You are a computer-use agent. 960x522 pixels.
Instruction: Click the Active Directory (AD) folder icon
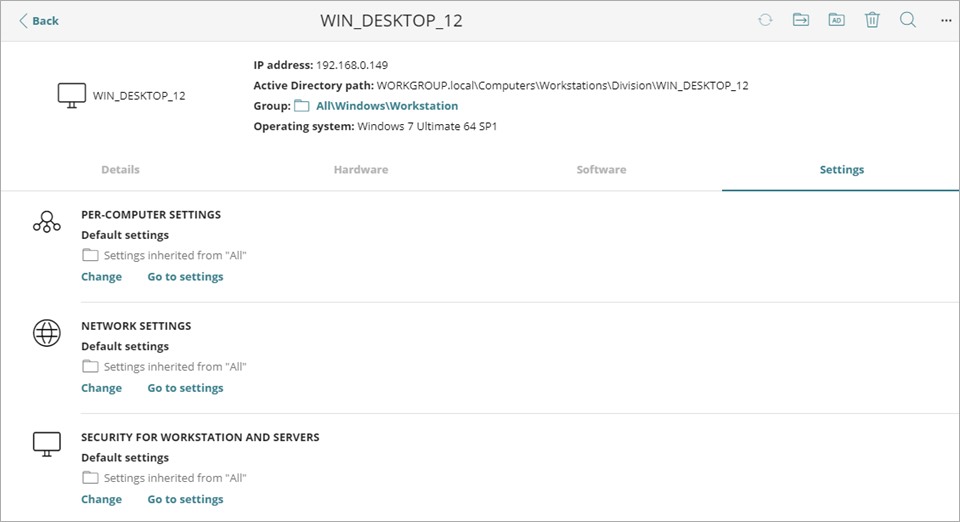pos(836,20)
